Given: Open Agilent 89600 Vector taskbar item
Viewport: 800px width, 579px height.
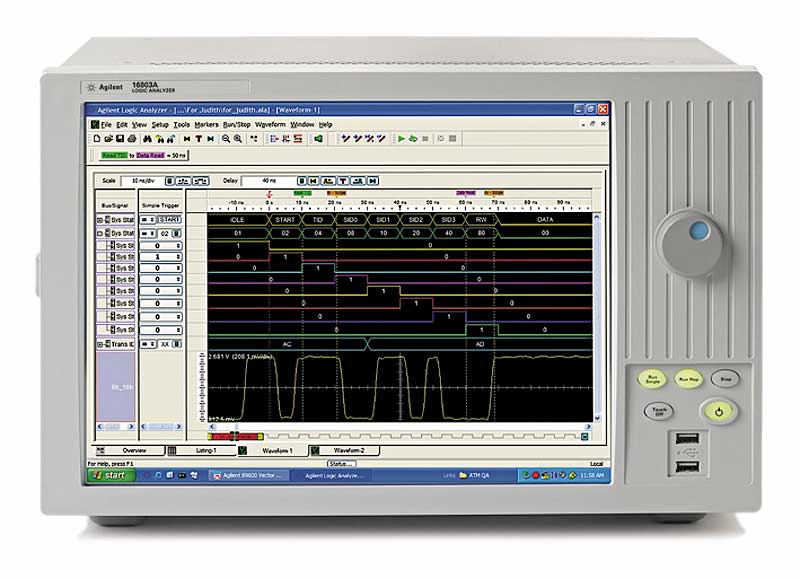Looking at the screenshot, I should (x=250, y=475).
